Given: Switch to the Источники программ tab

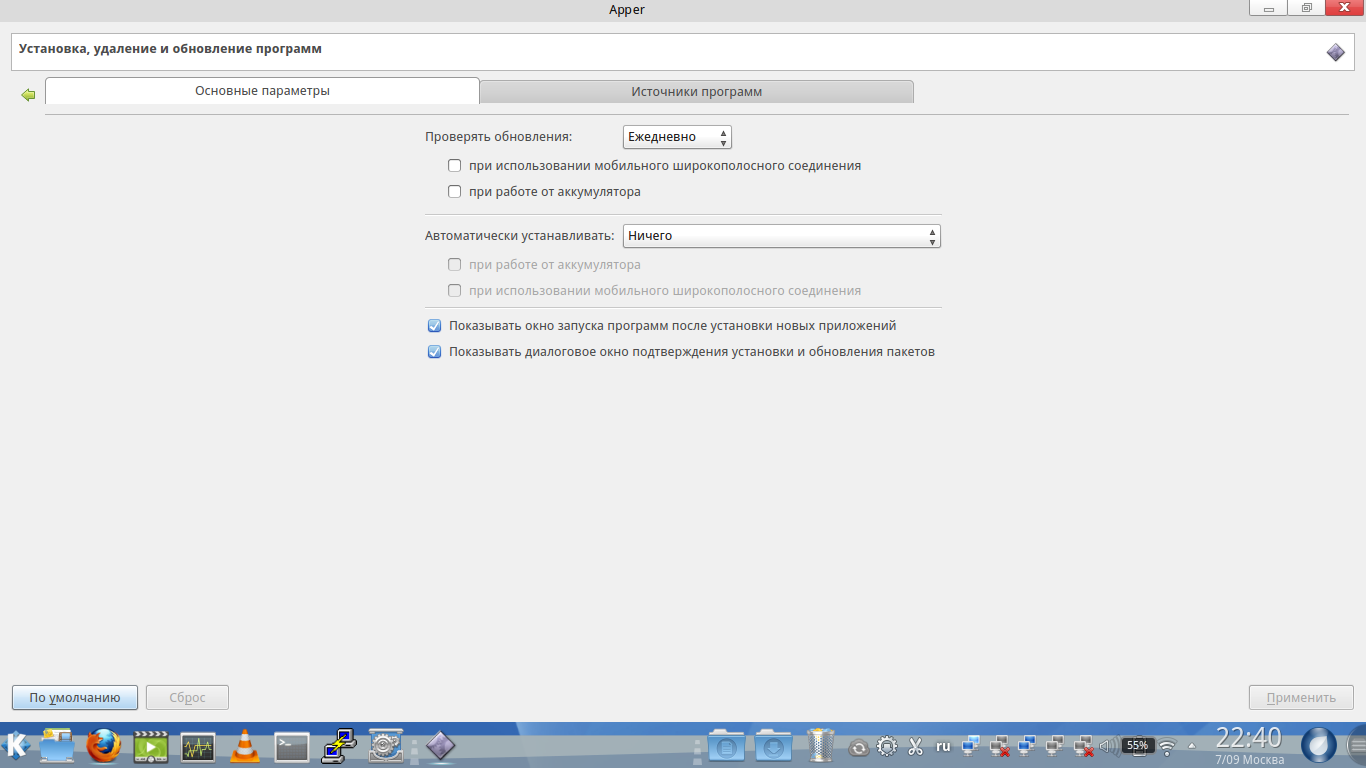Looking at the screenshot, I should (x=697, y=92).
